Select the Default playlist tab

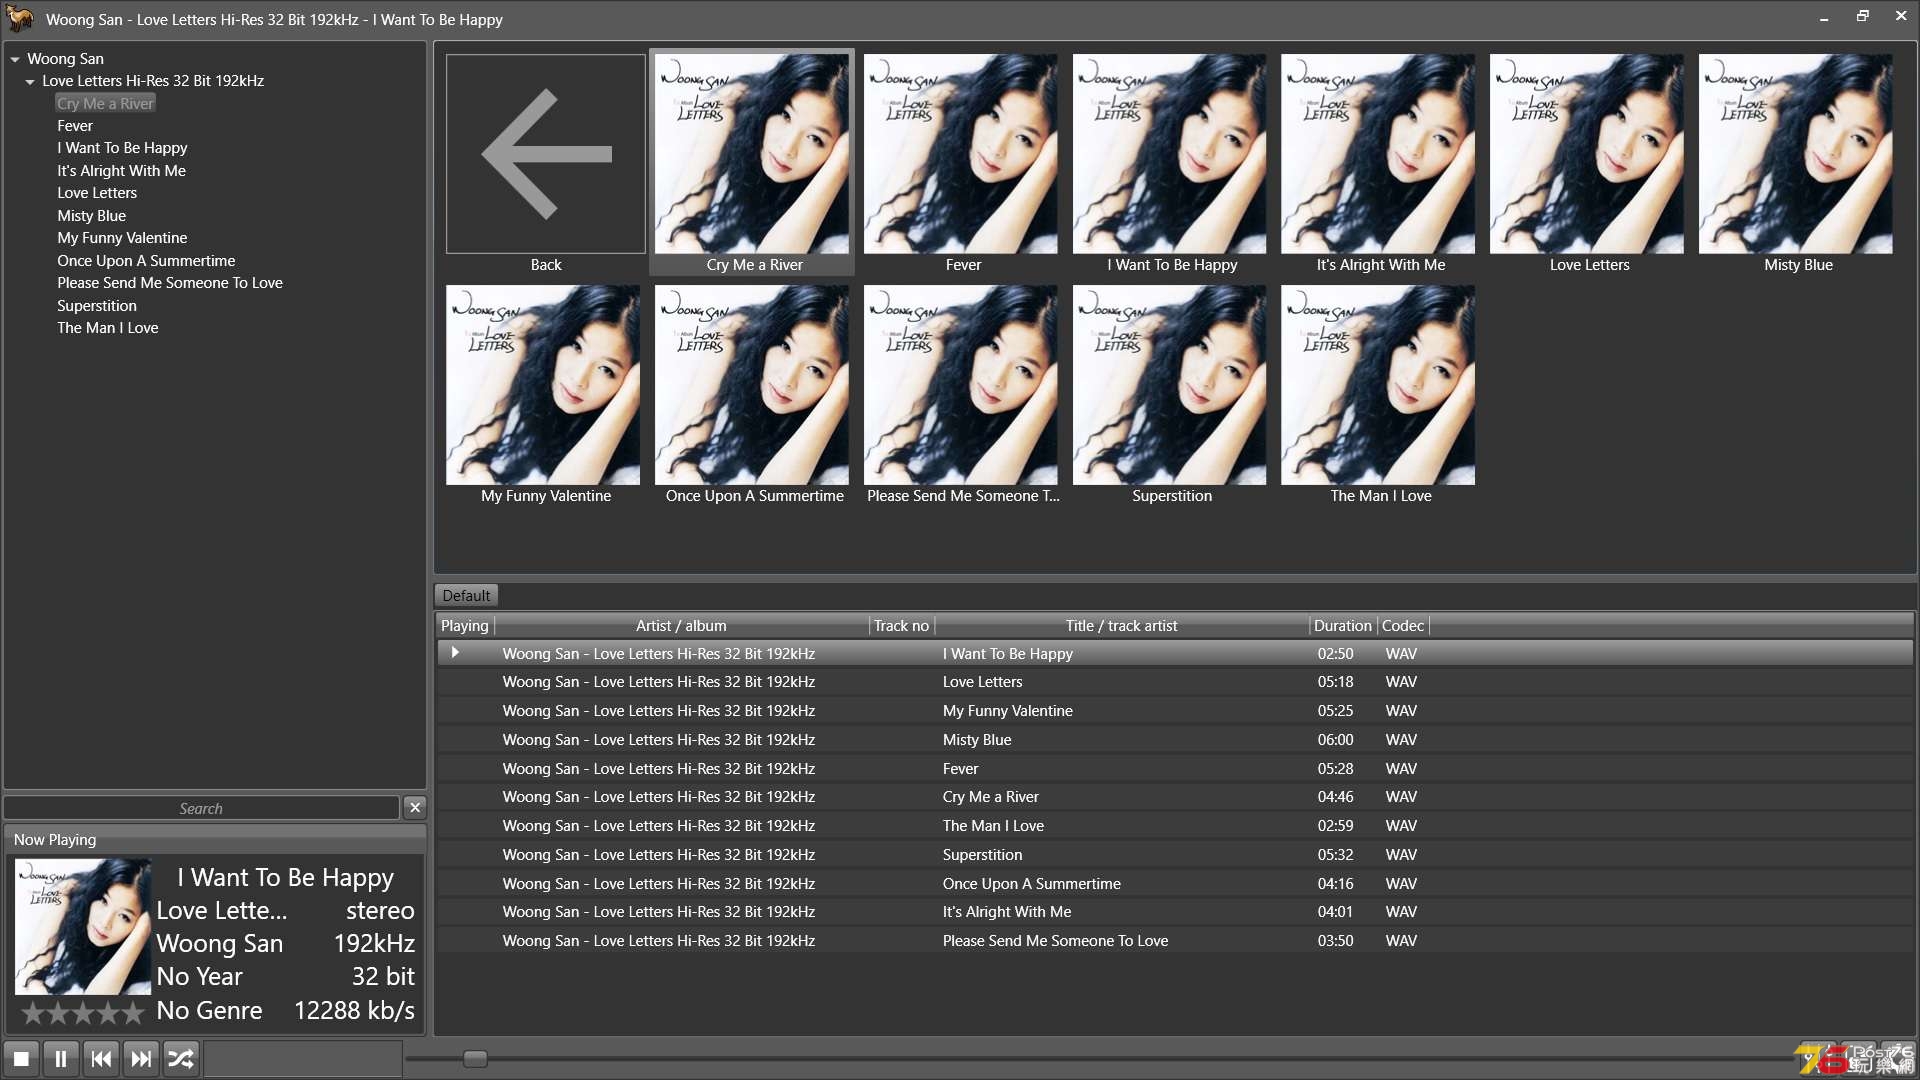(x=466, y=596)
